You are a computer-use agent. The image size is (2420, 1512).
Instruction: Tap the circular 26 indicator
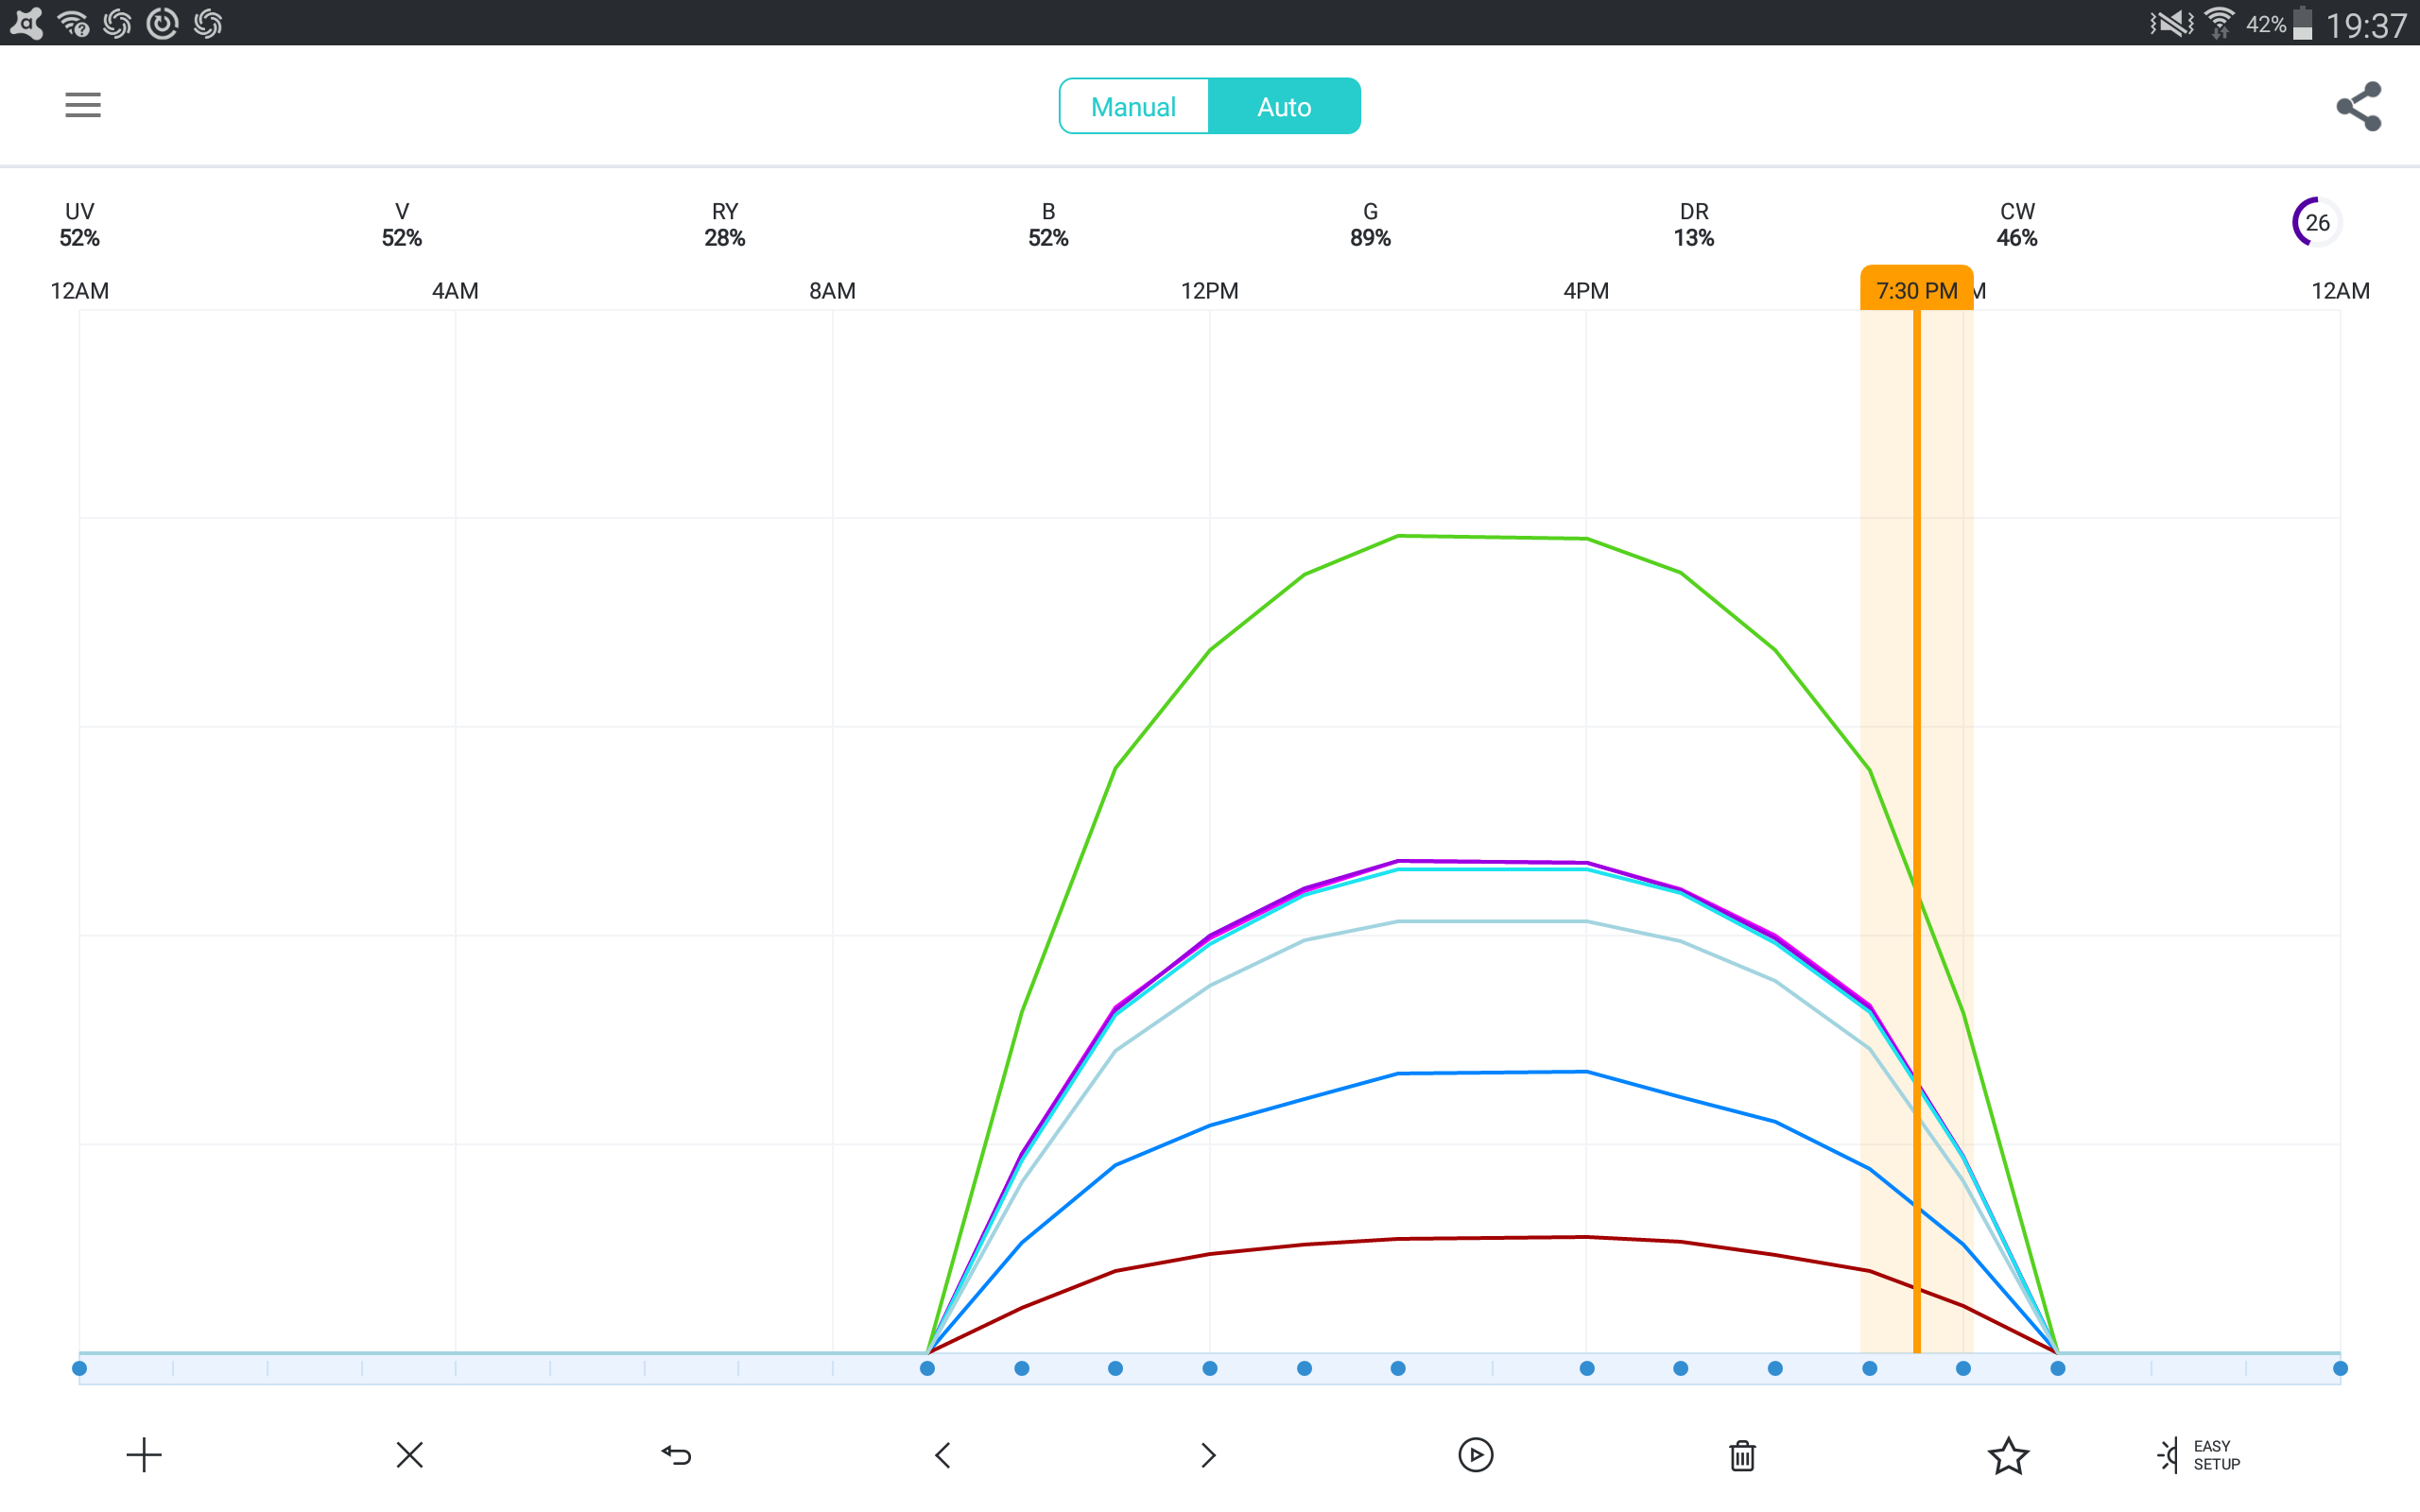2316,222
